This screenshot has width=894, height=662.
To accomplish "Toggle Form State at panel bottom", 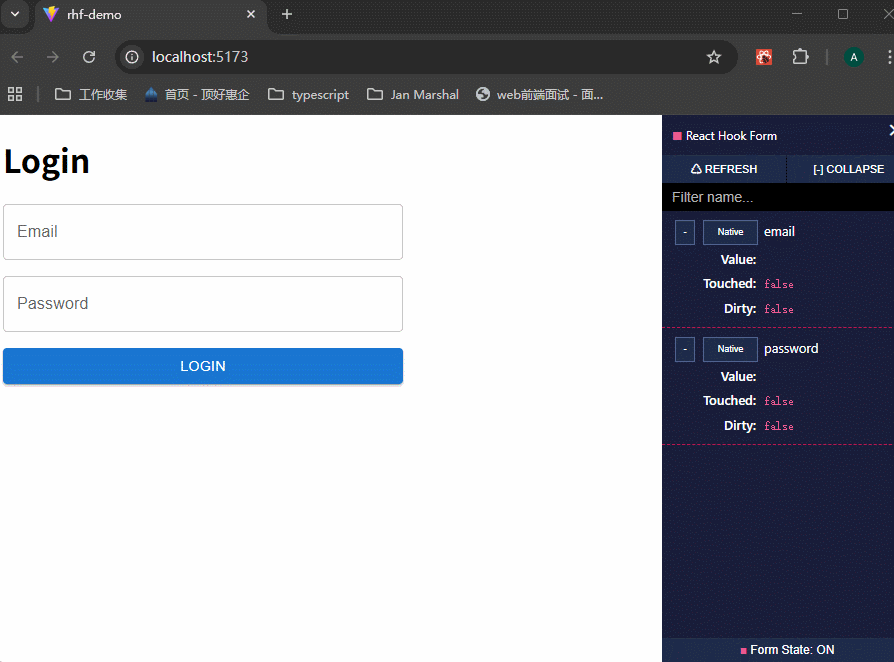I will (787, 650).
